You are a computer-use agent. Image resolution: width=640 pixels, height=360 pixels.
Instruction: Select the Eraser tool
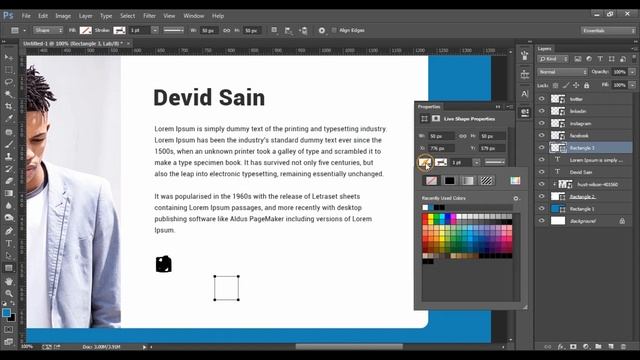[9, 181]
